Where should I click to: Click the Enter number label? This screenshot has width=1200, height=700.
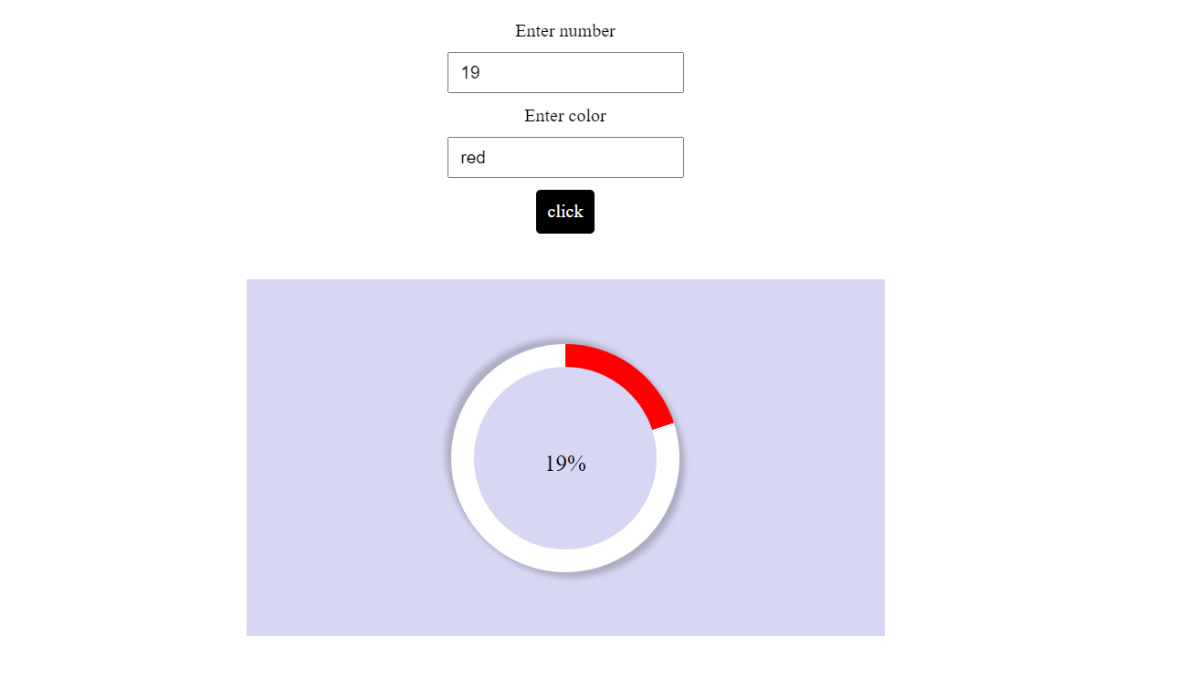click(x=565, y=31)
